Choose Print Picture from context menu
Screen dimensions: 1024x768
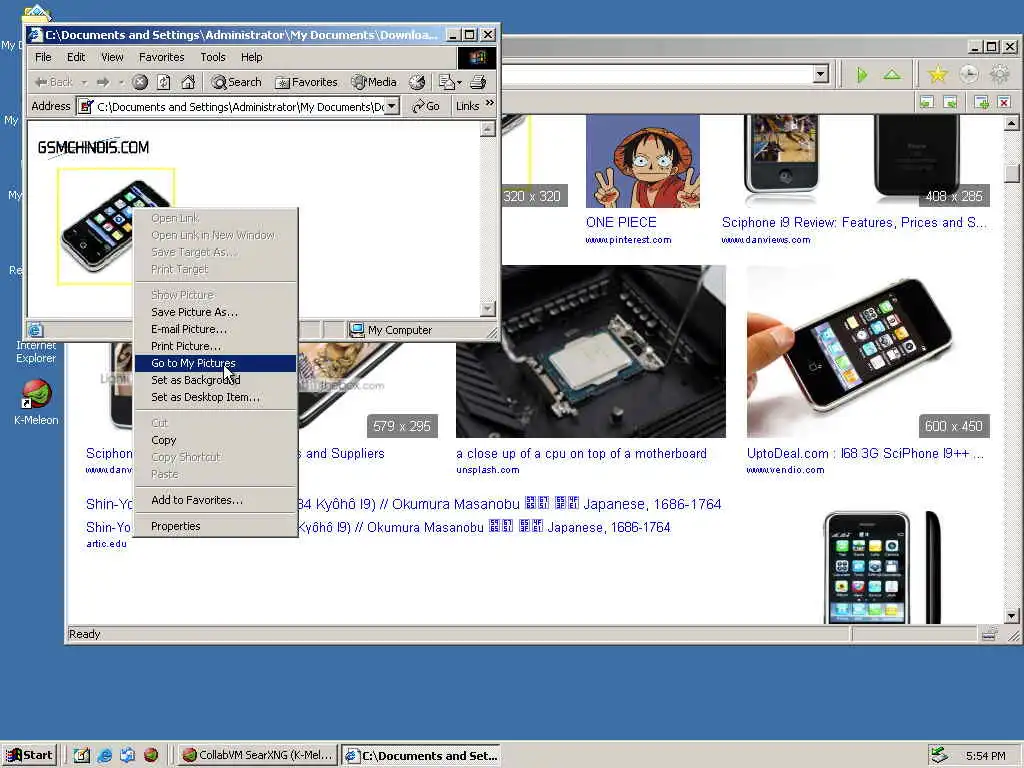[216, 346]
